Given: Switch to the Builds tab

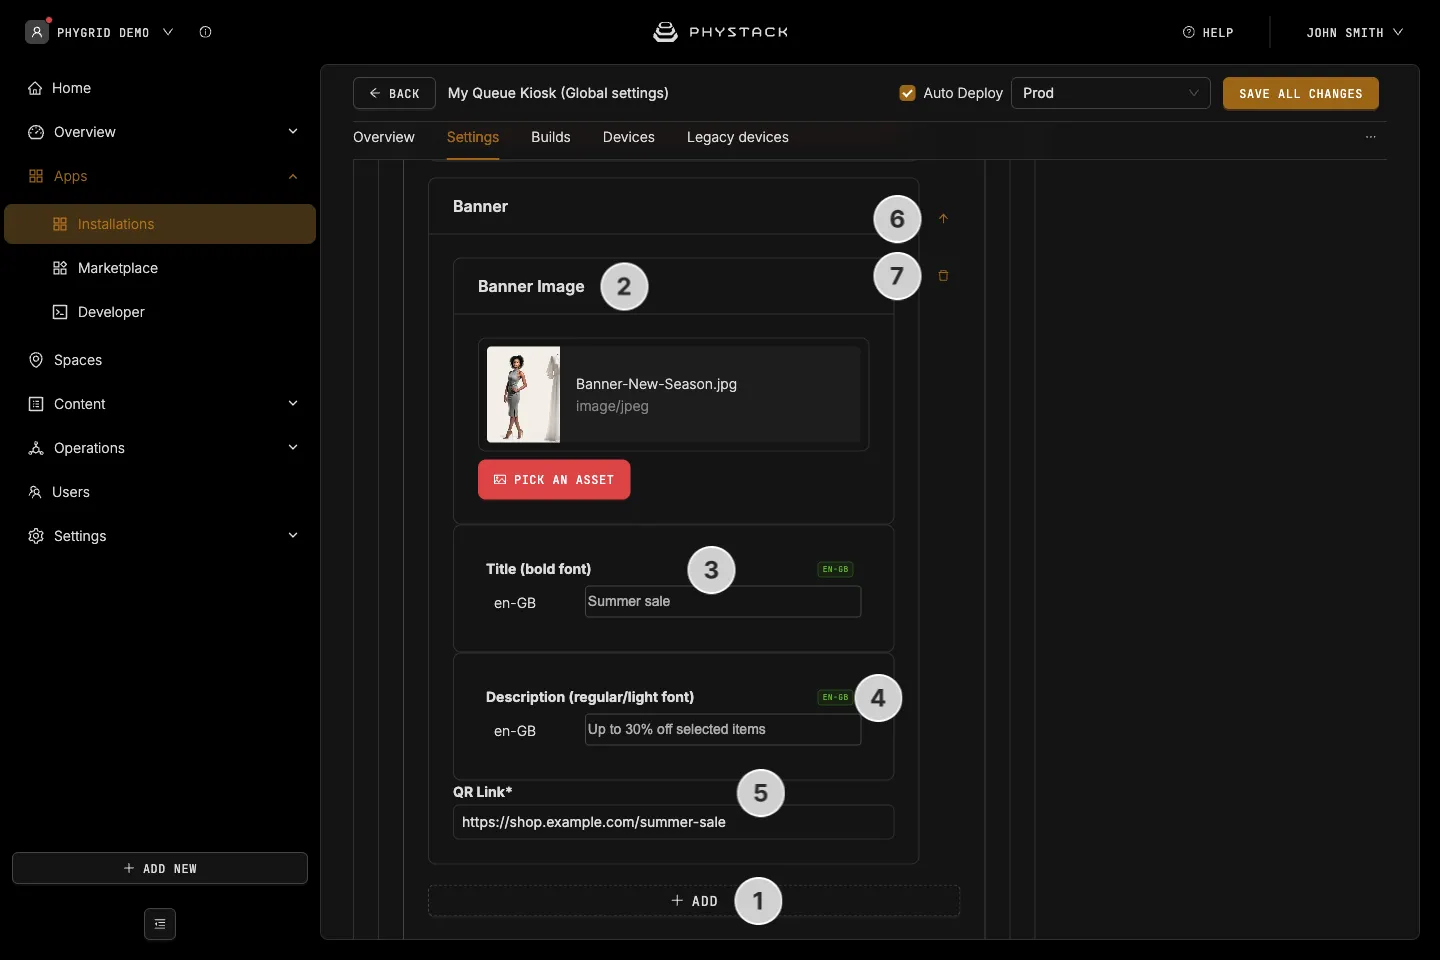Looking at the screenshot, I should tap(551, 137).
